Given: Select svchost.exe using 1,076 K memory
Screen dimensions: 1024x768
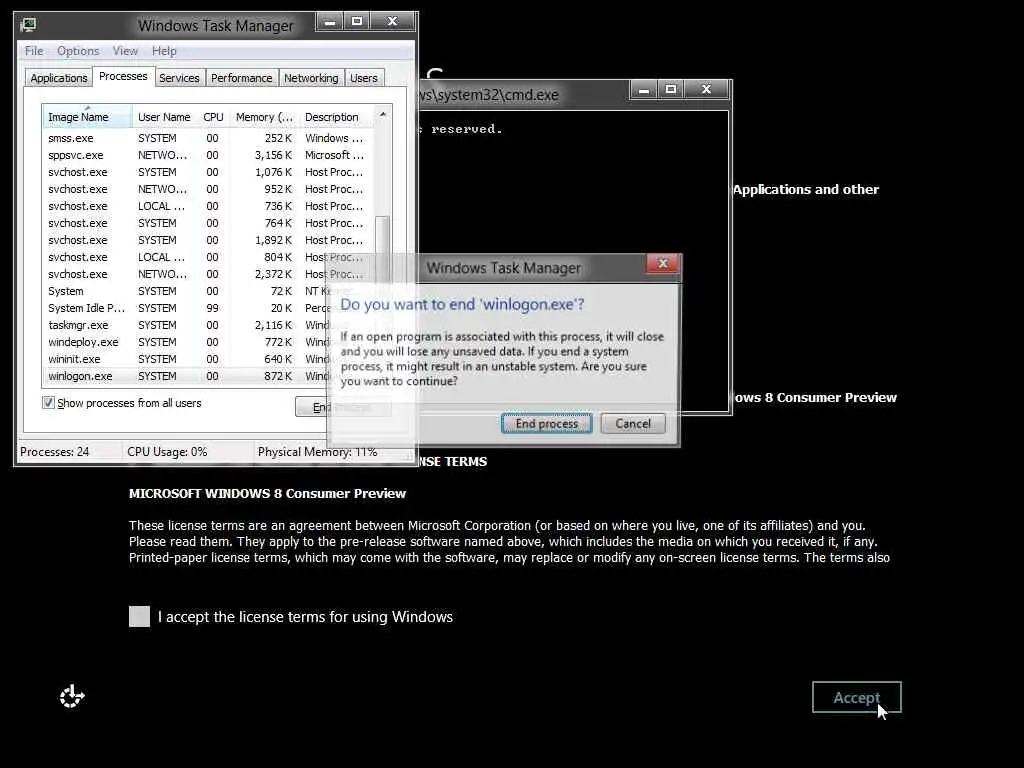Looking at the screenshot, I should pos(208,172).
